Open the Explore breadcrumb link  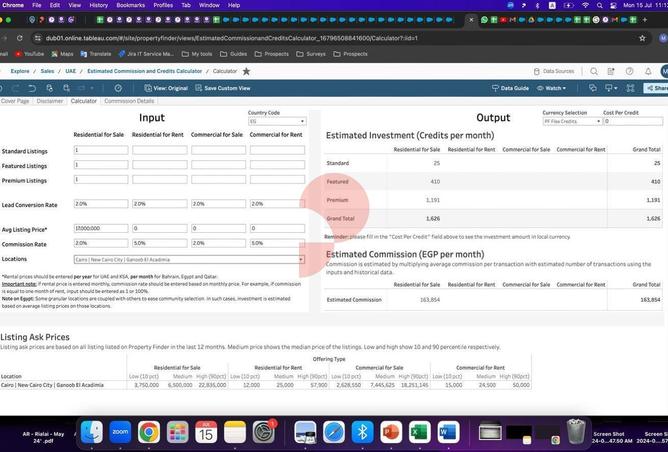(x=20, y=71)
